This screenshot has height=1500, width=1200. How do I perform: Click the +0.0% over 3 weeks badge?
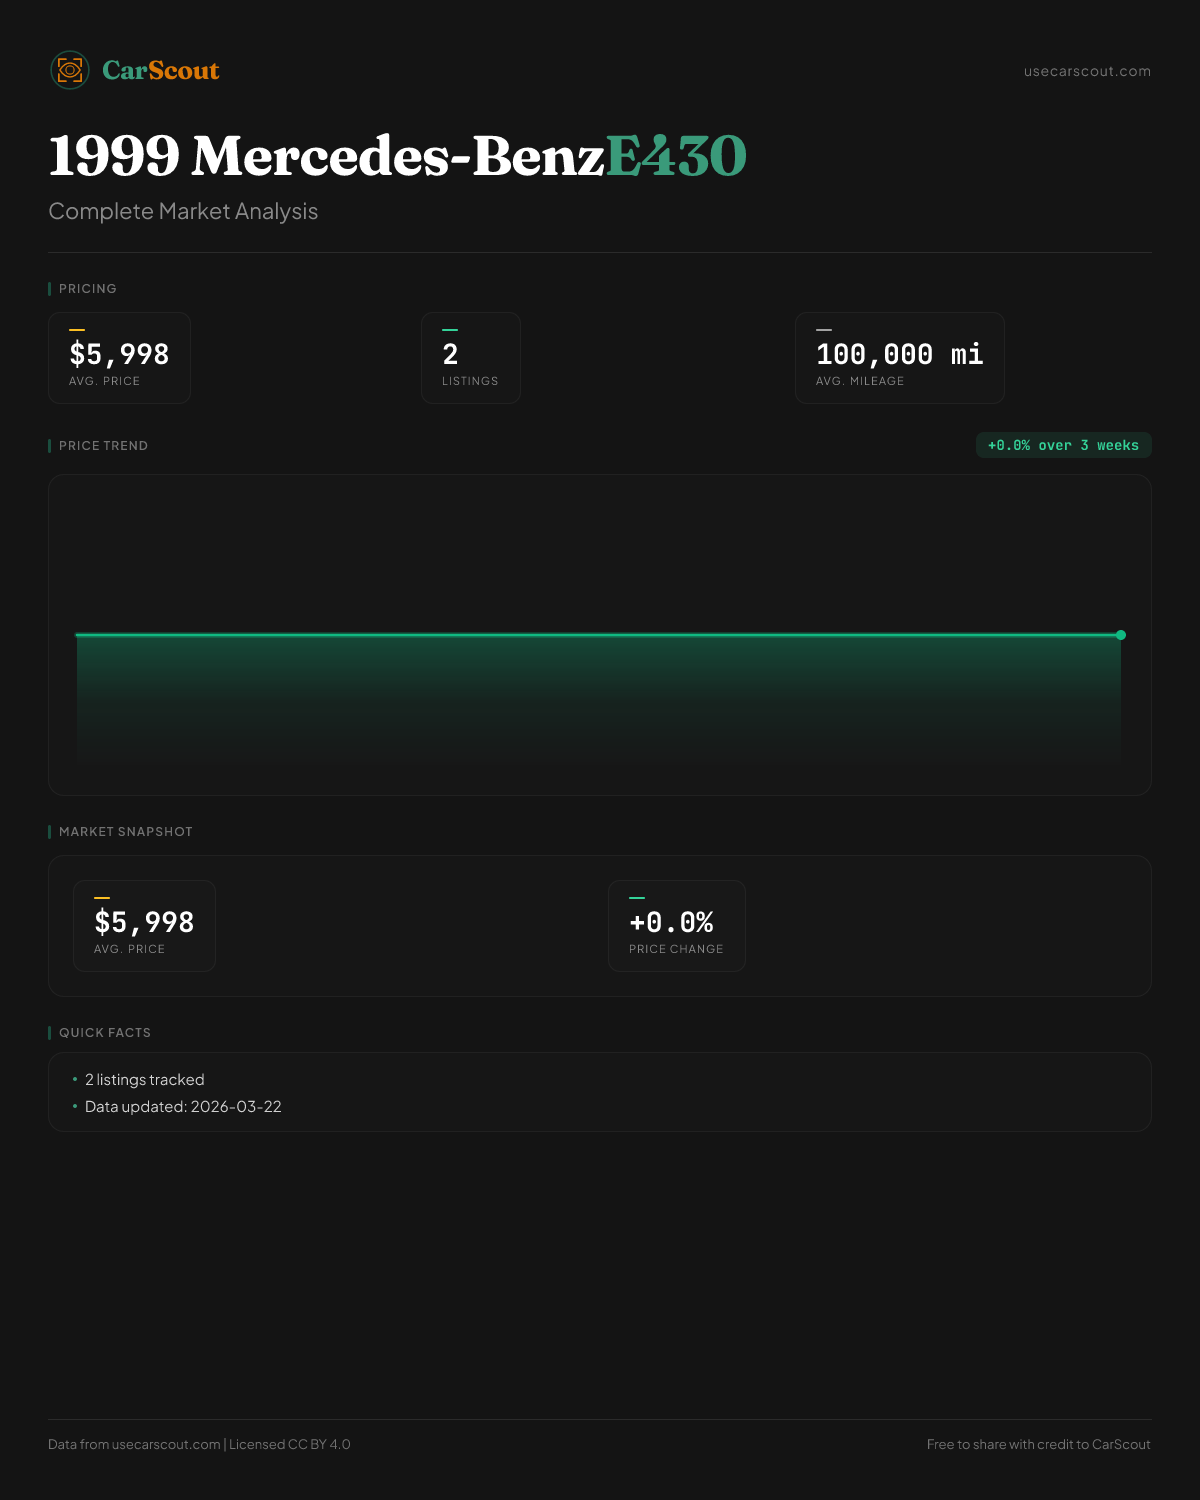tap(1063, 445)
